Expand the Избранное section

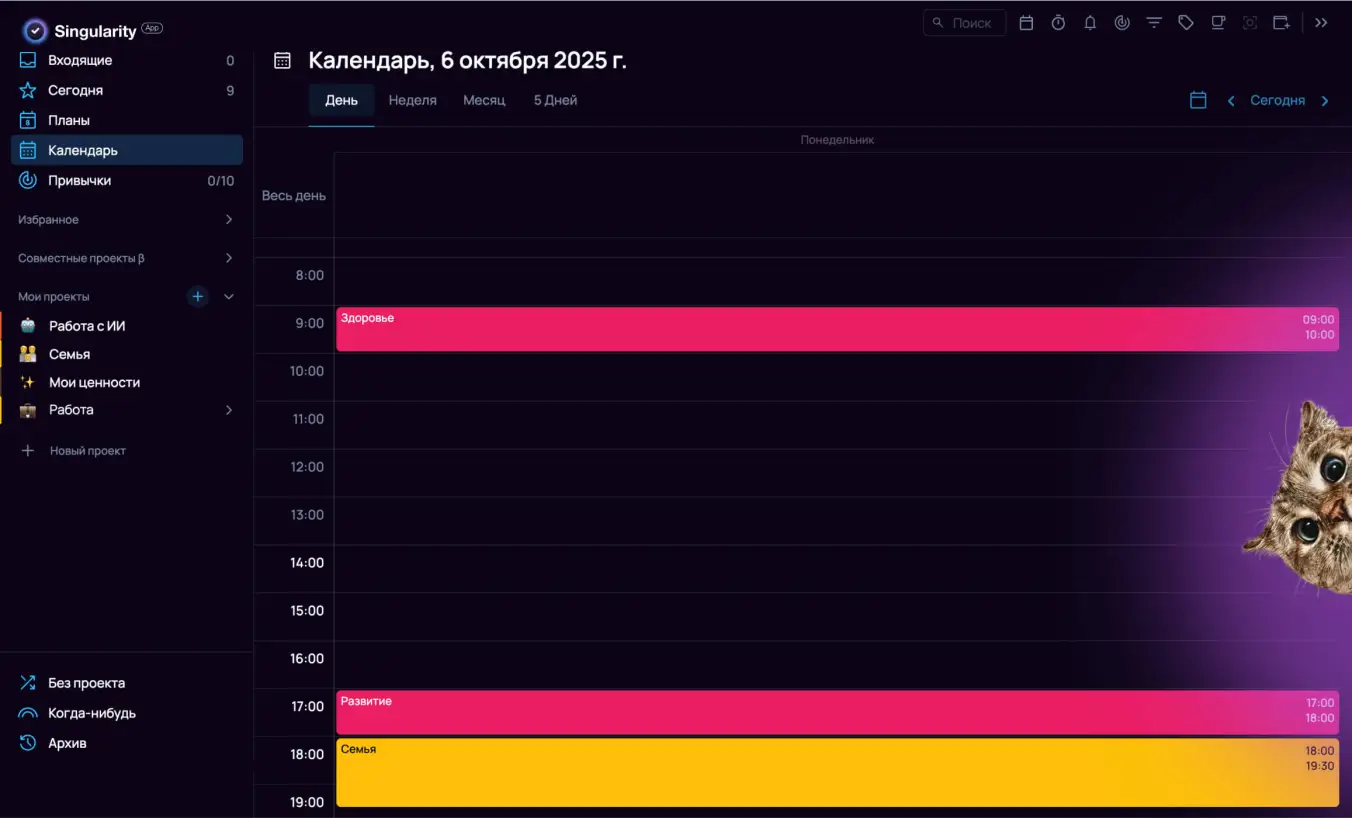coord(228,220)
